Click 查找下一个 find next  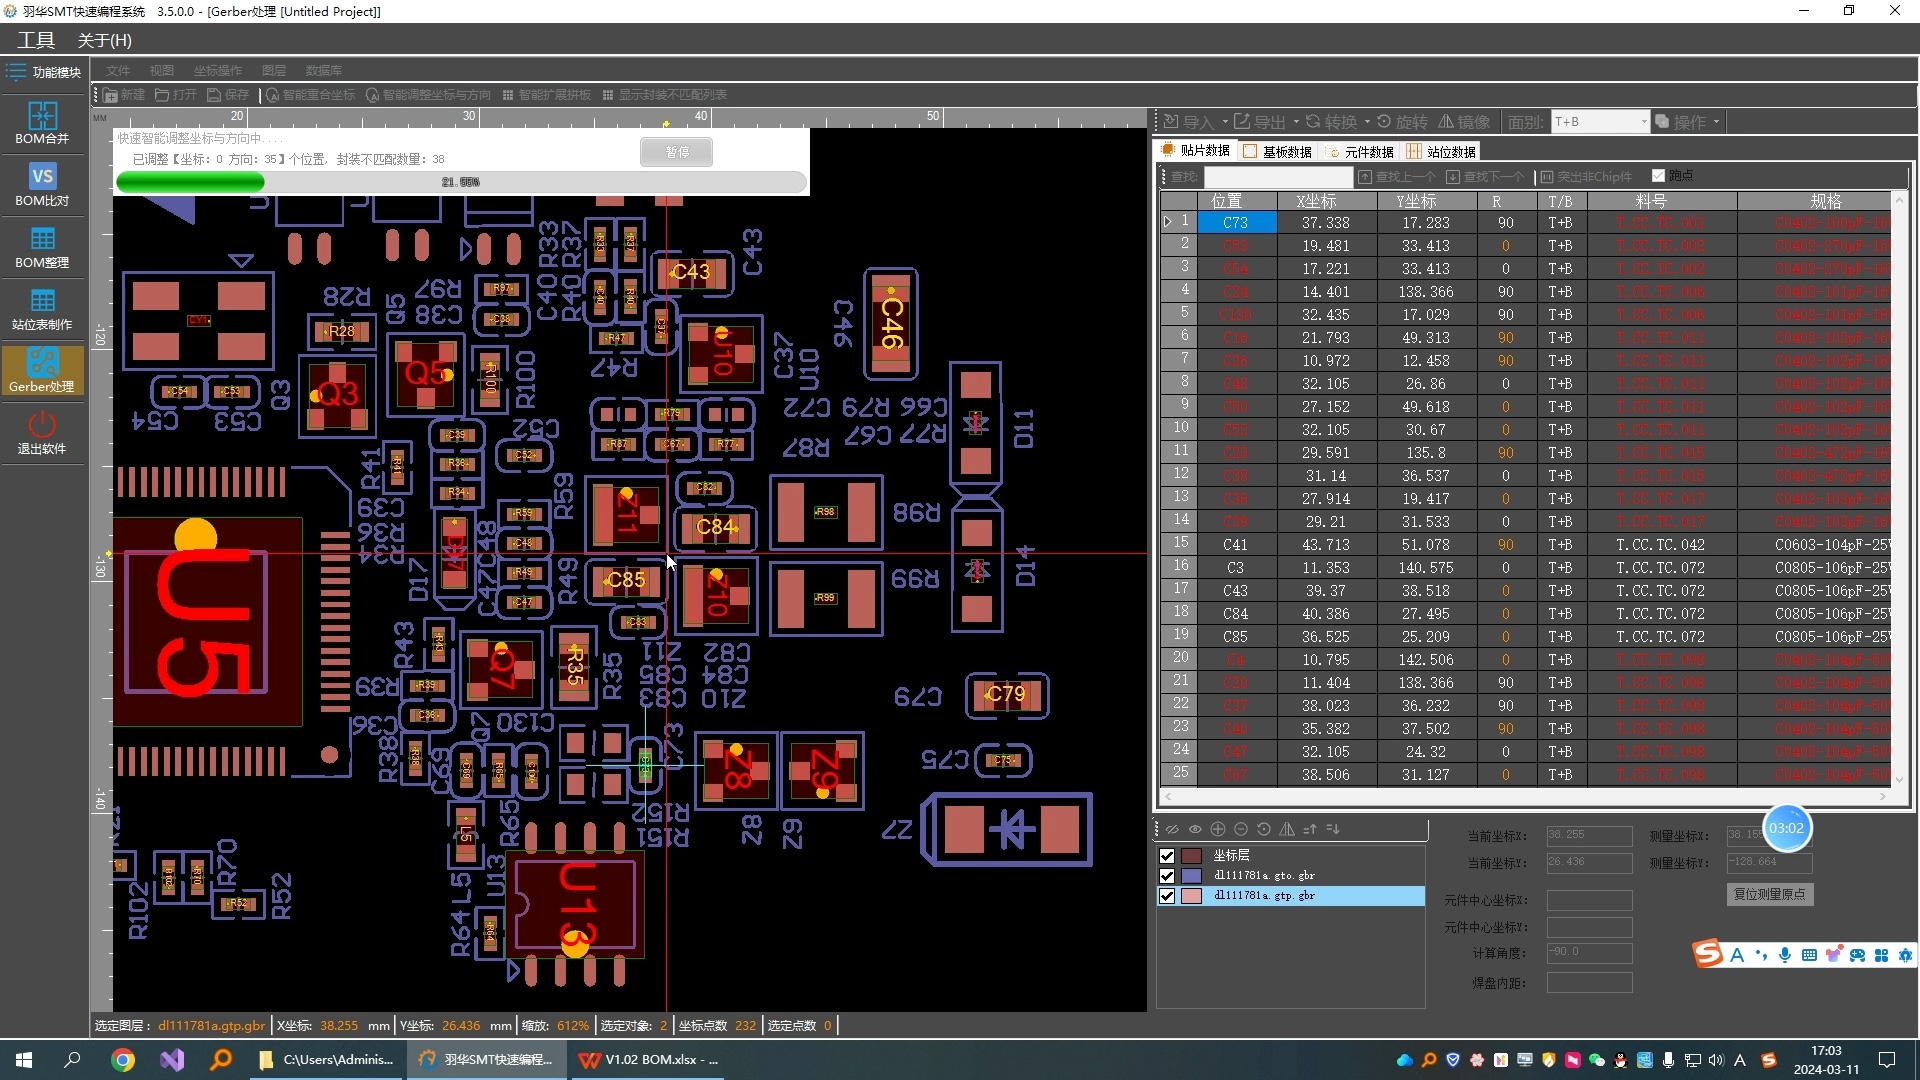pyautogui.click(x=1485, y=177)
